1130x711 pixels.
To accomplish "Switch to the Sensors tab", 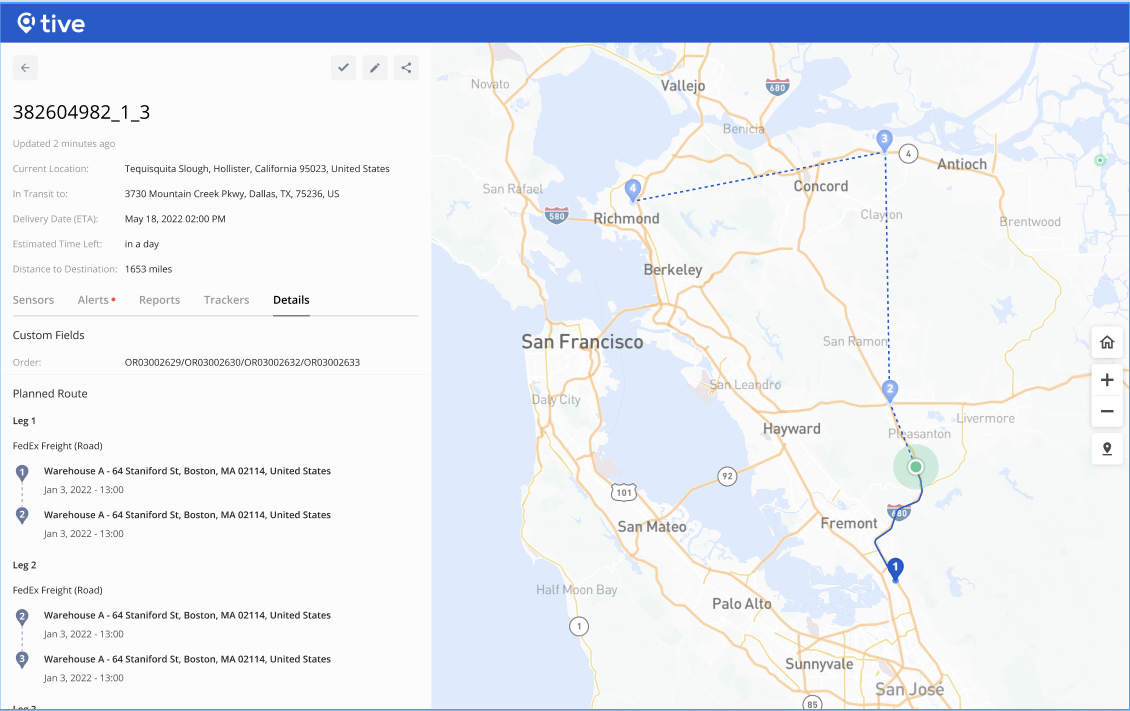I will coord(33,300).
